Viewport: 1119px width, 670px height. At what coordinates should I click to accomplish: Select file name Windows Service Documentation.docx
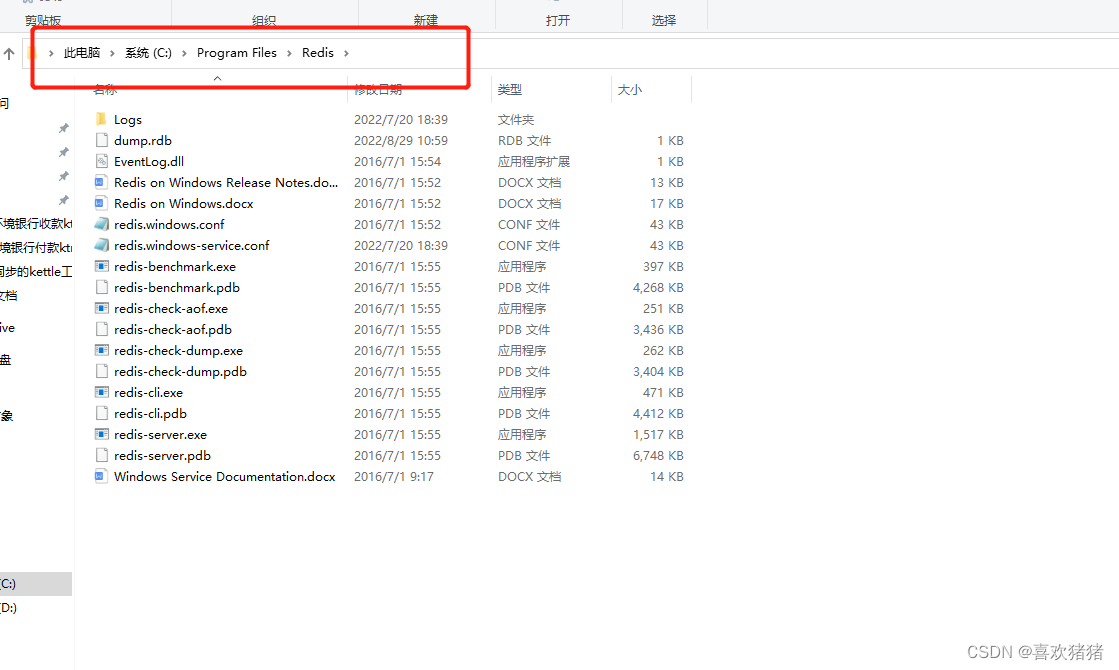click(225, 476)
